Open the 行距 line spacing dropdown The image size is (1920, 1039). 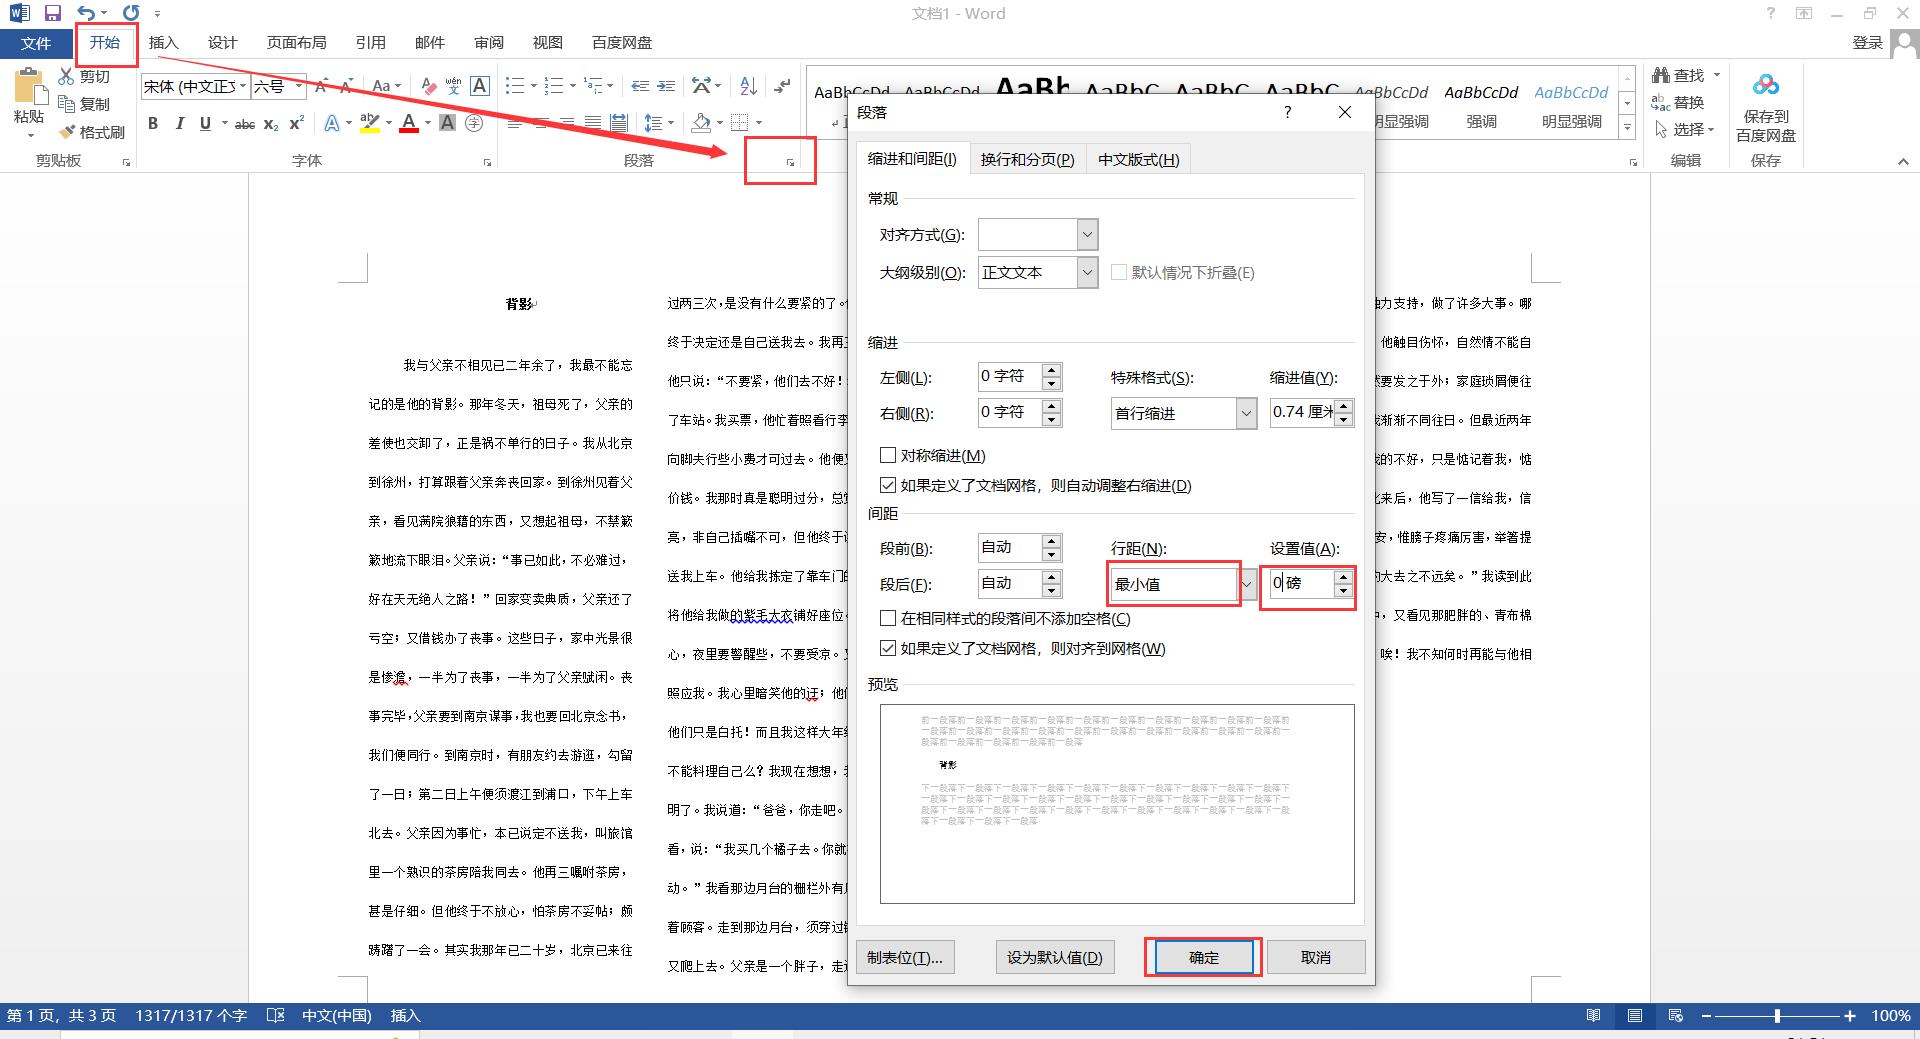pos(1246,584)
